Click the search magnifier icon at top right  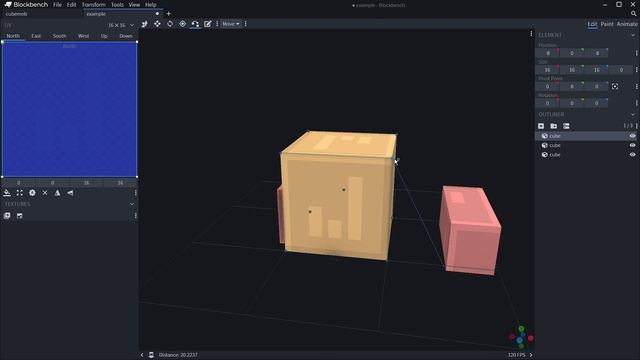click(x=633, y=14)
